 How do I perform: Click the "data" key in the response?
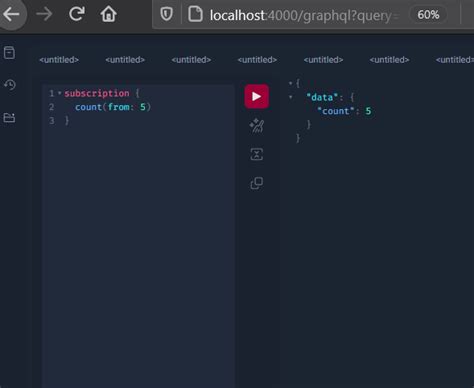tap(322, 97)
